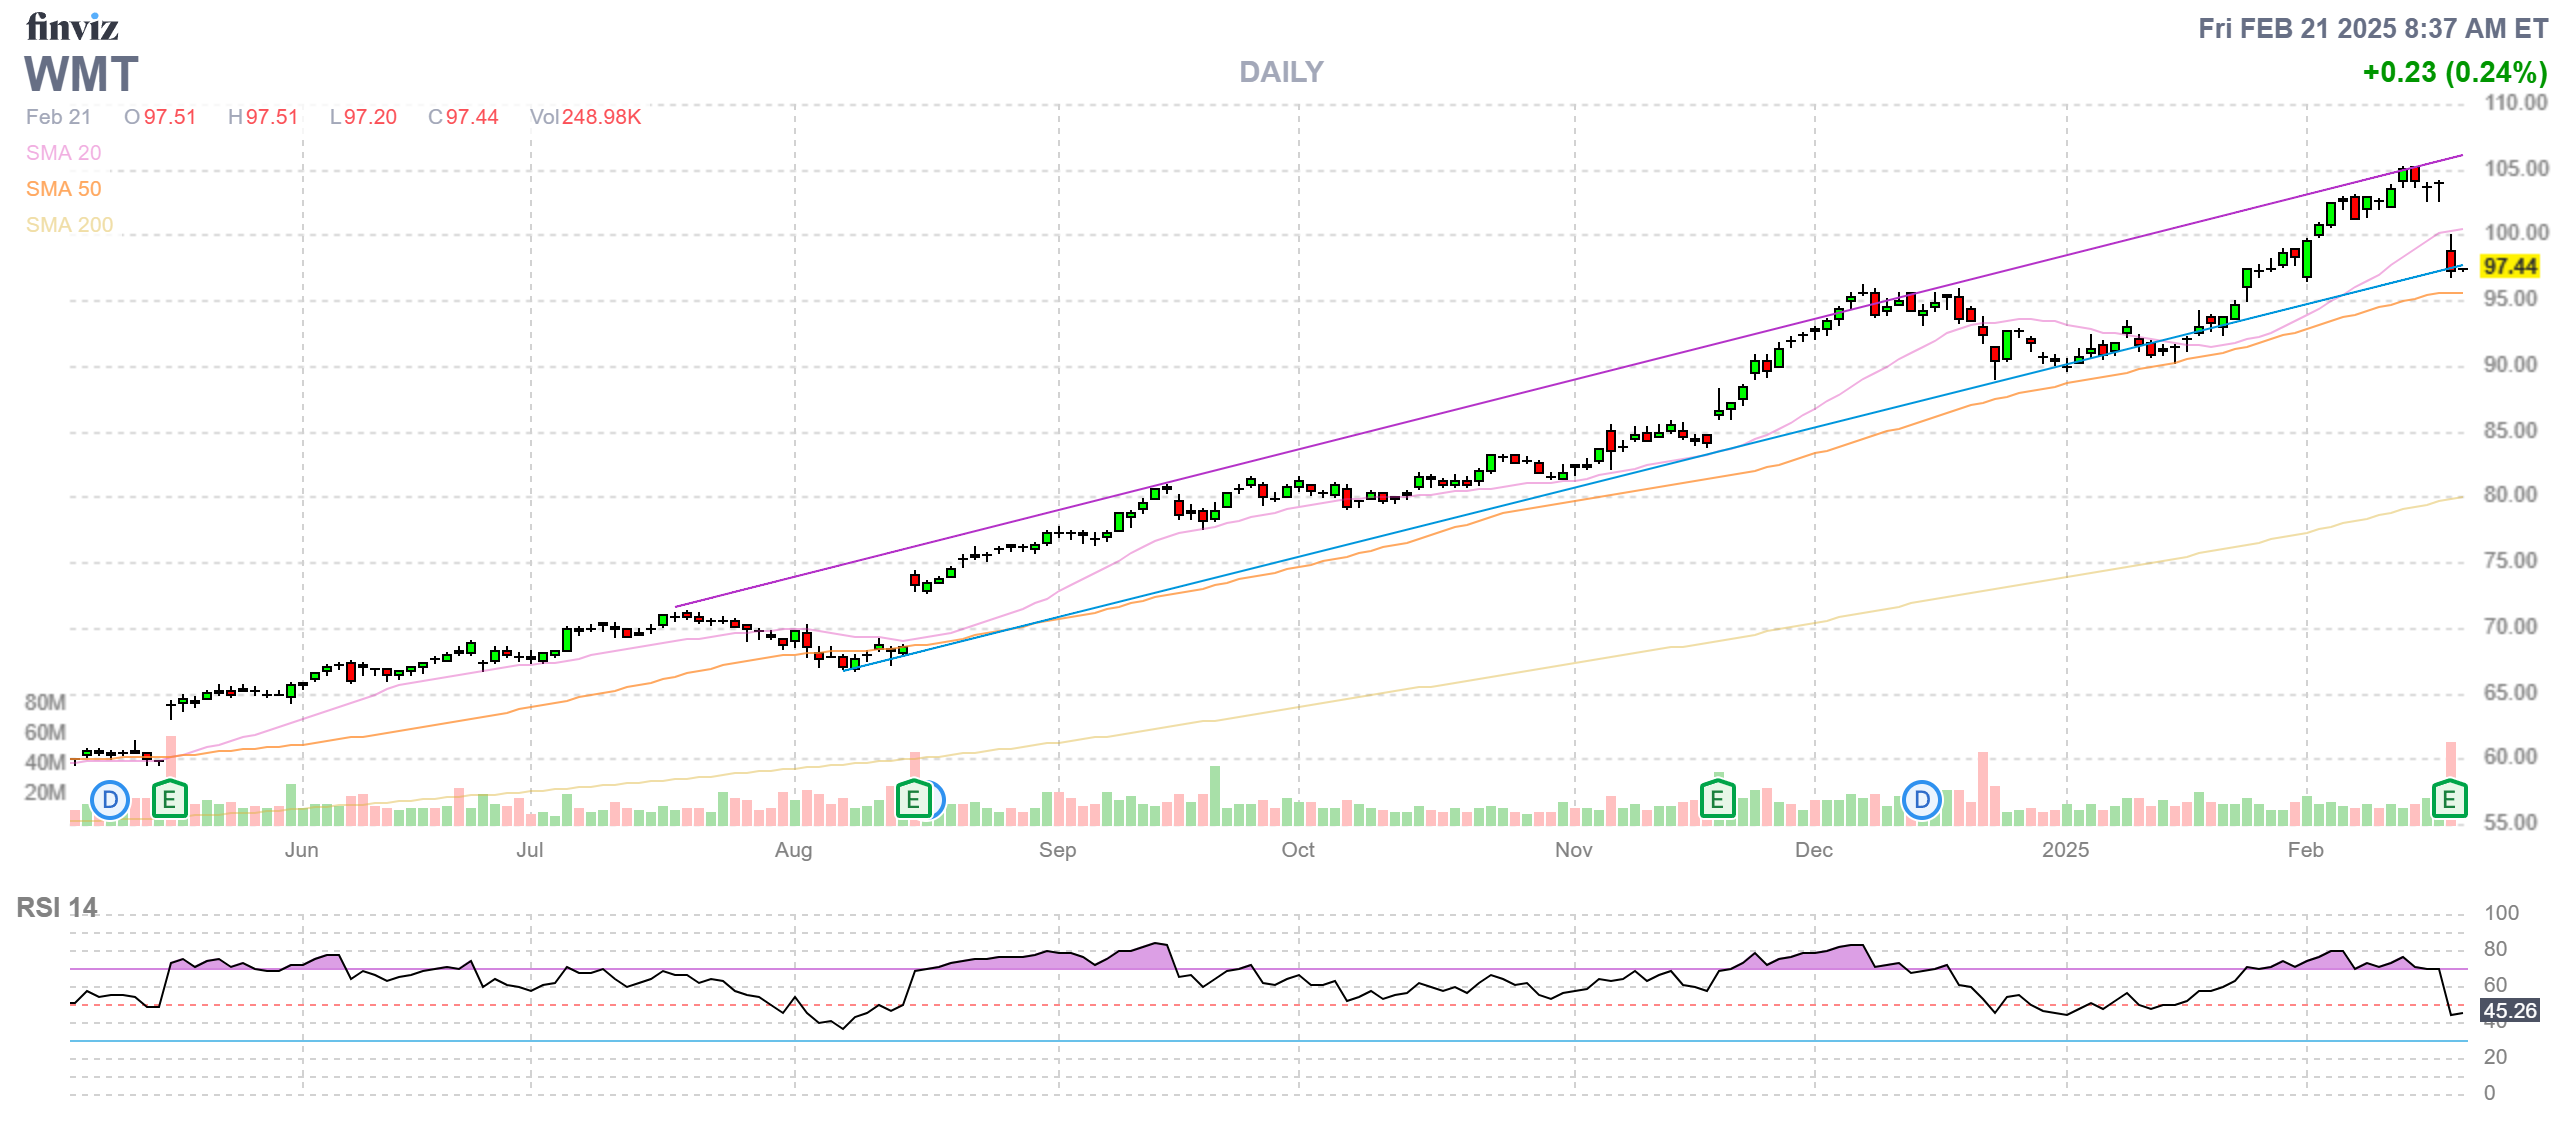Click the earnings E marker in late November
The width and height of the screenshot is (2574, 1124).
(1717, 800)
